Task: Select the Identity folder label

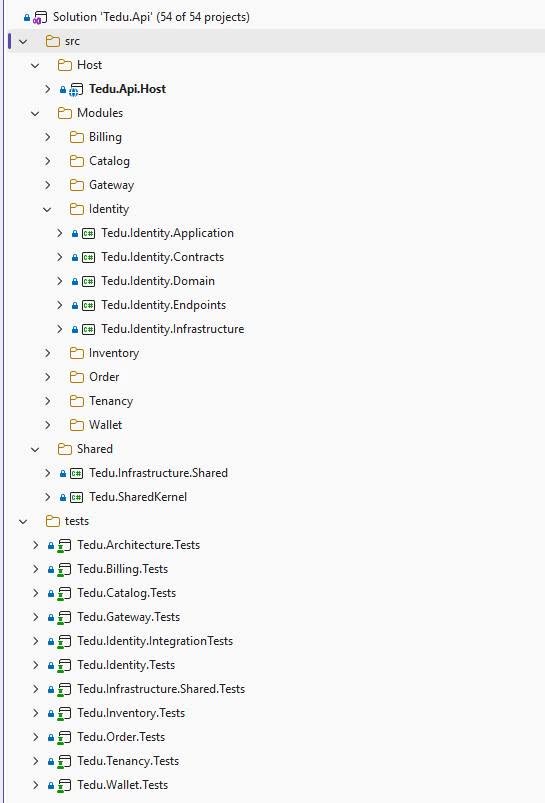Action: pyautogui.click(x=109, y=209)
